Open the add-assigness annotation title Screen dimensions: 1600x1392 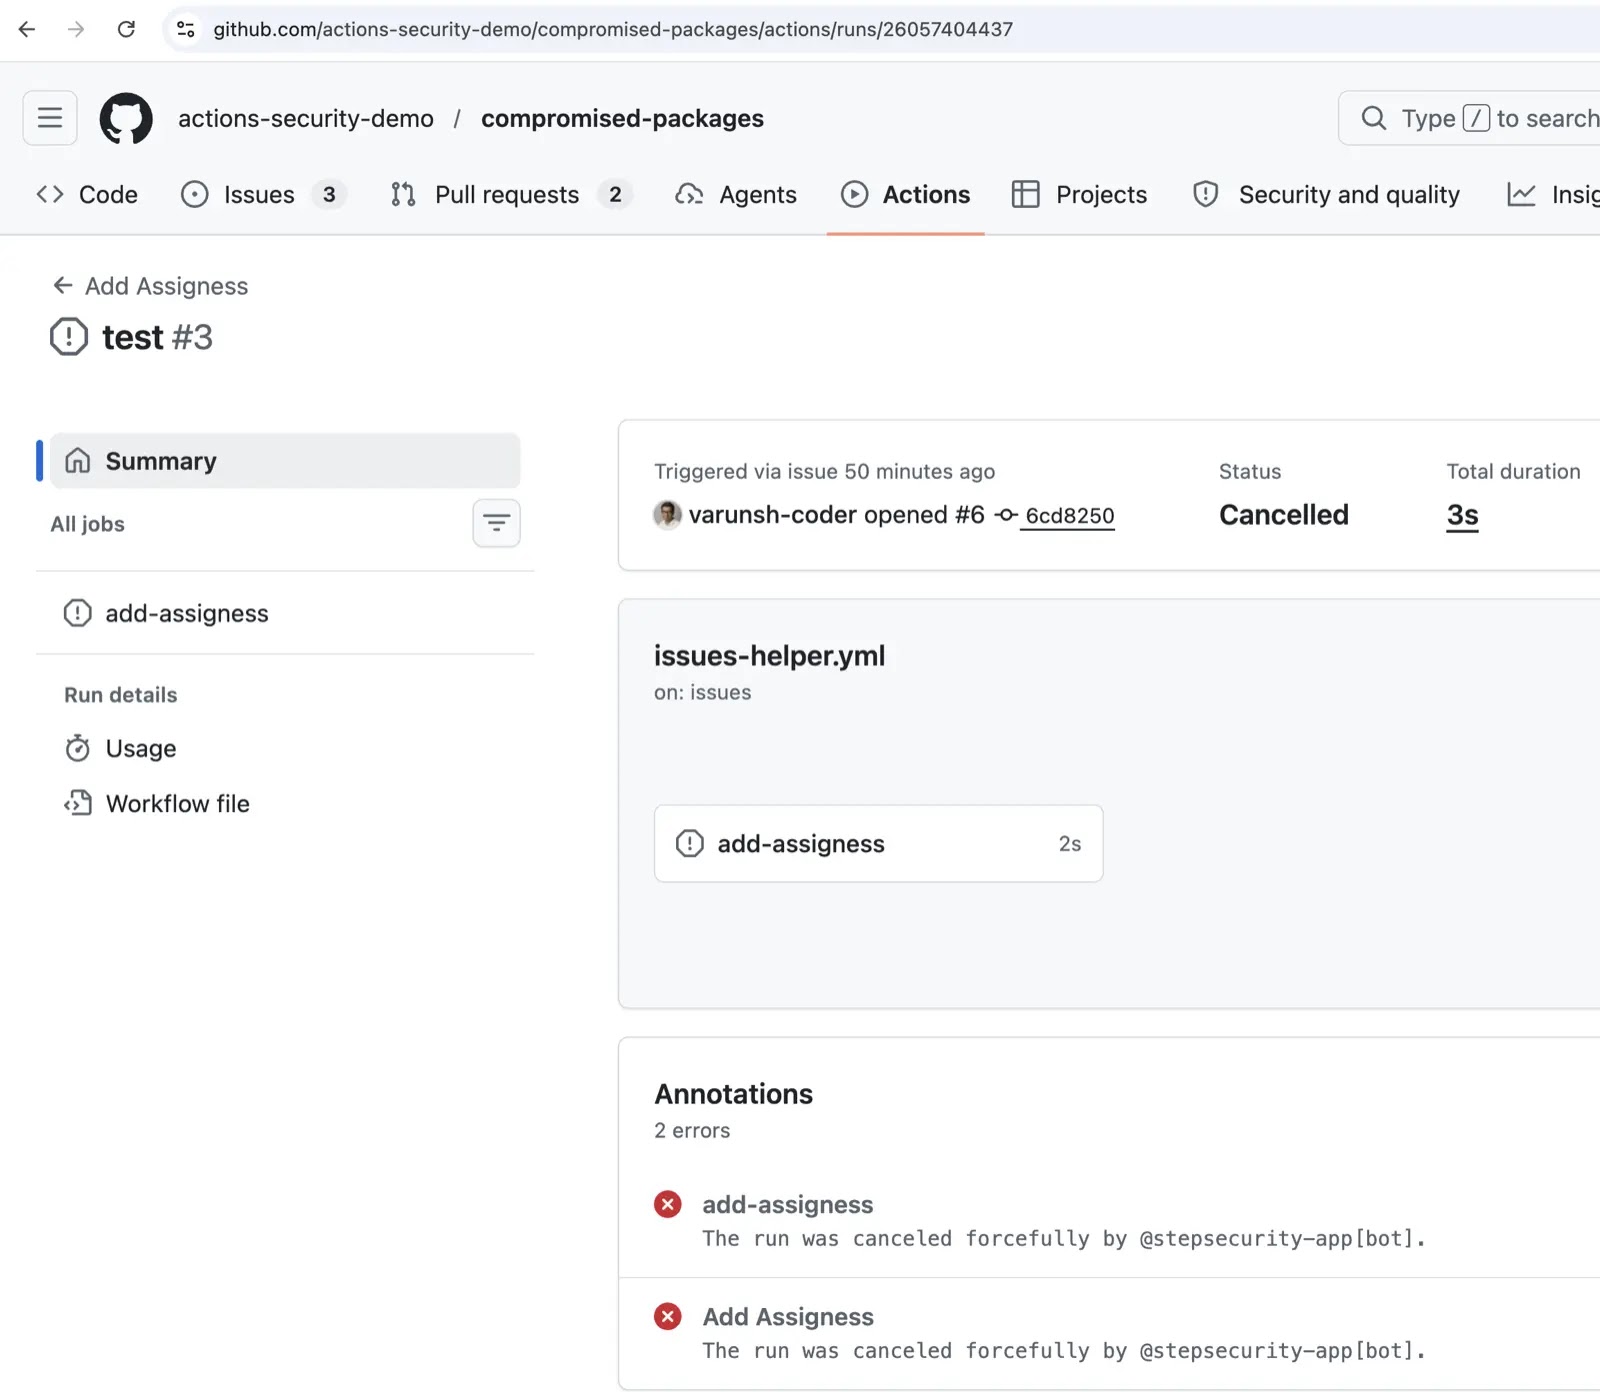point(787,1204)
